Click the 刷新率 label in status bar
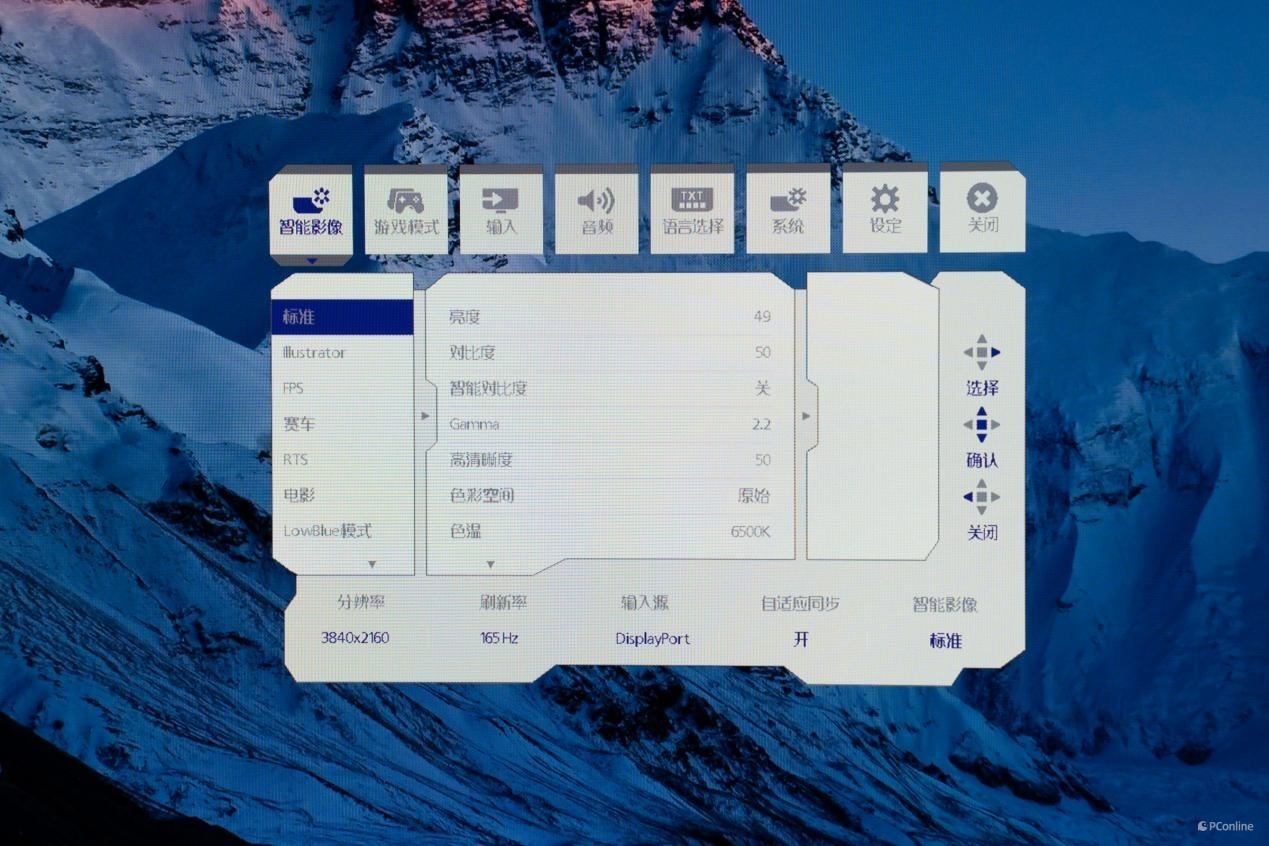Screen dimensions: 1269x846 click(x=503, y=602)
